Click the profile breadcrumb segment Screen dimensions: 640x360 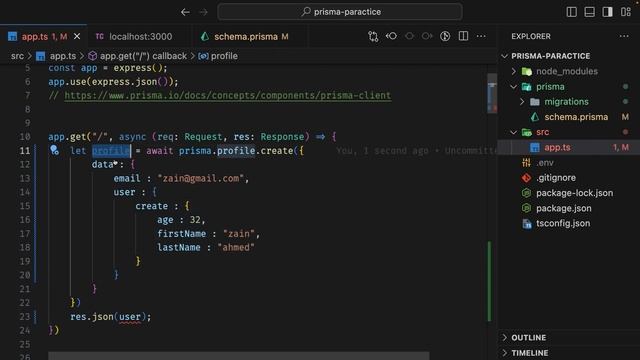click(224, 56)
